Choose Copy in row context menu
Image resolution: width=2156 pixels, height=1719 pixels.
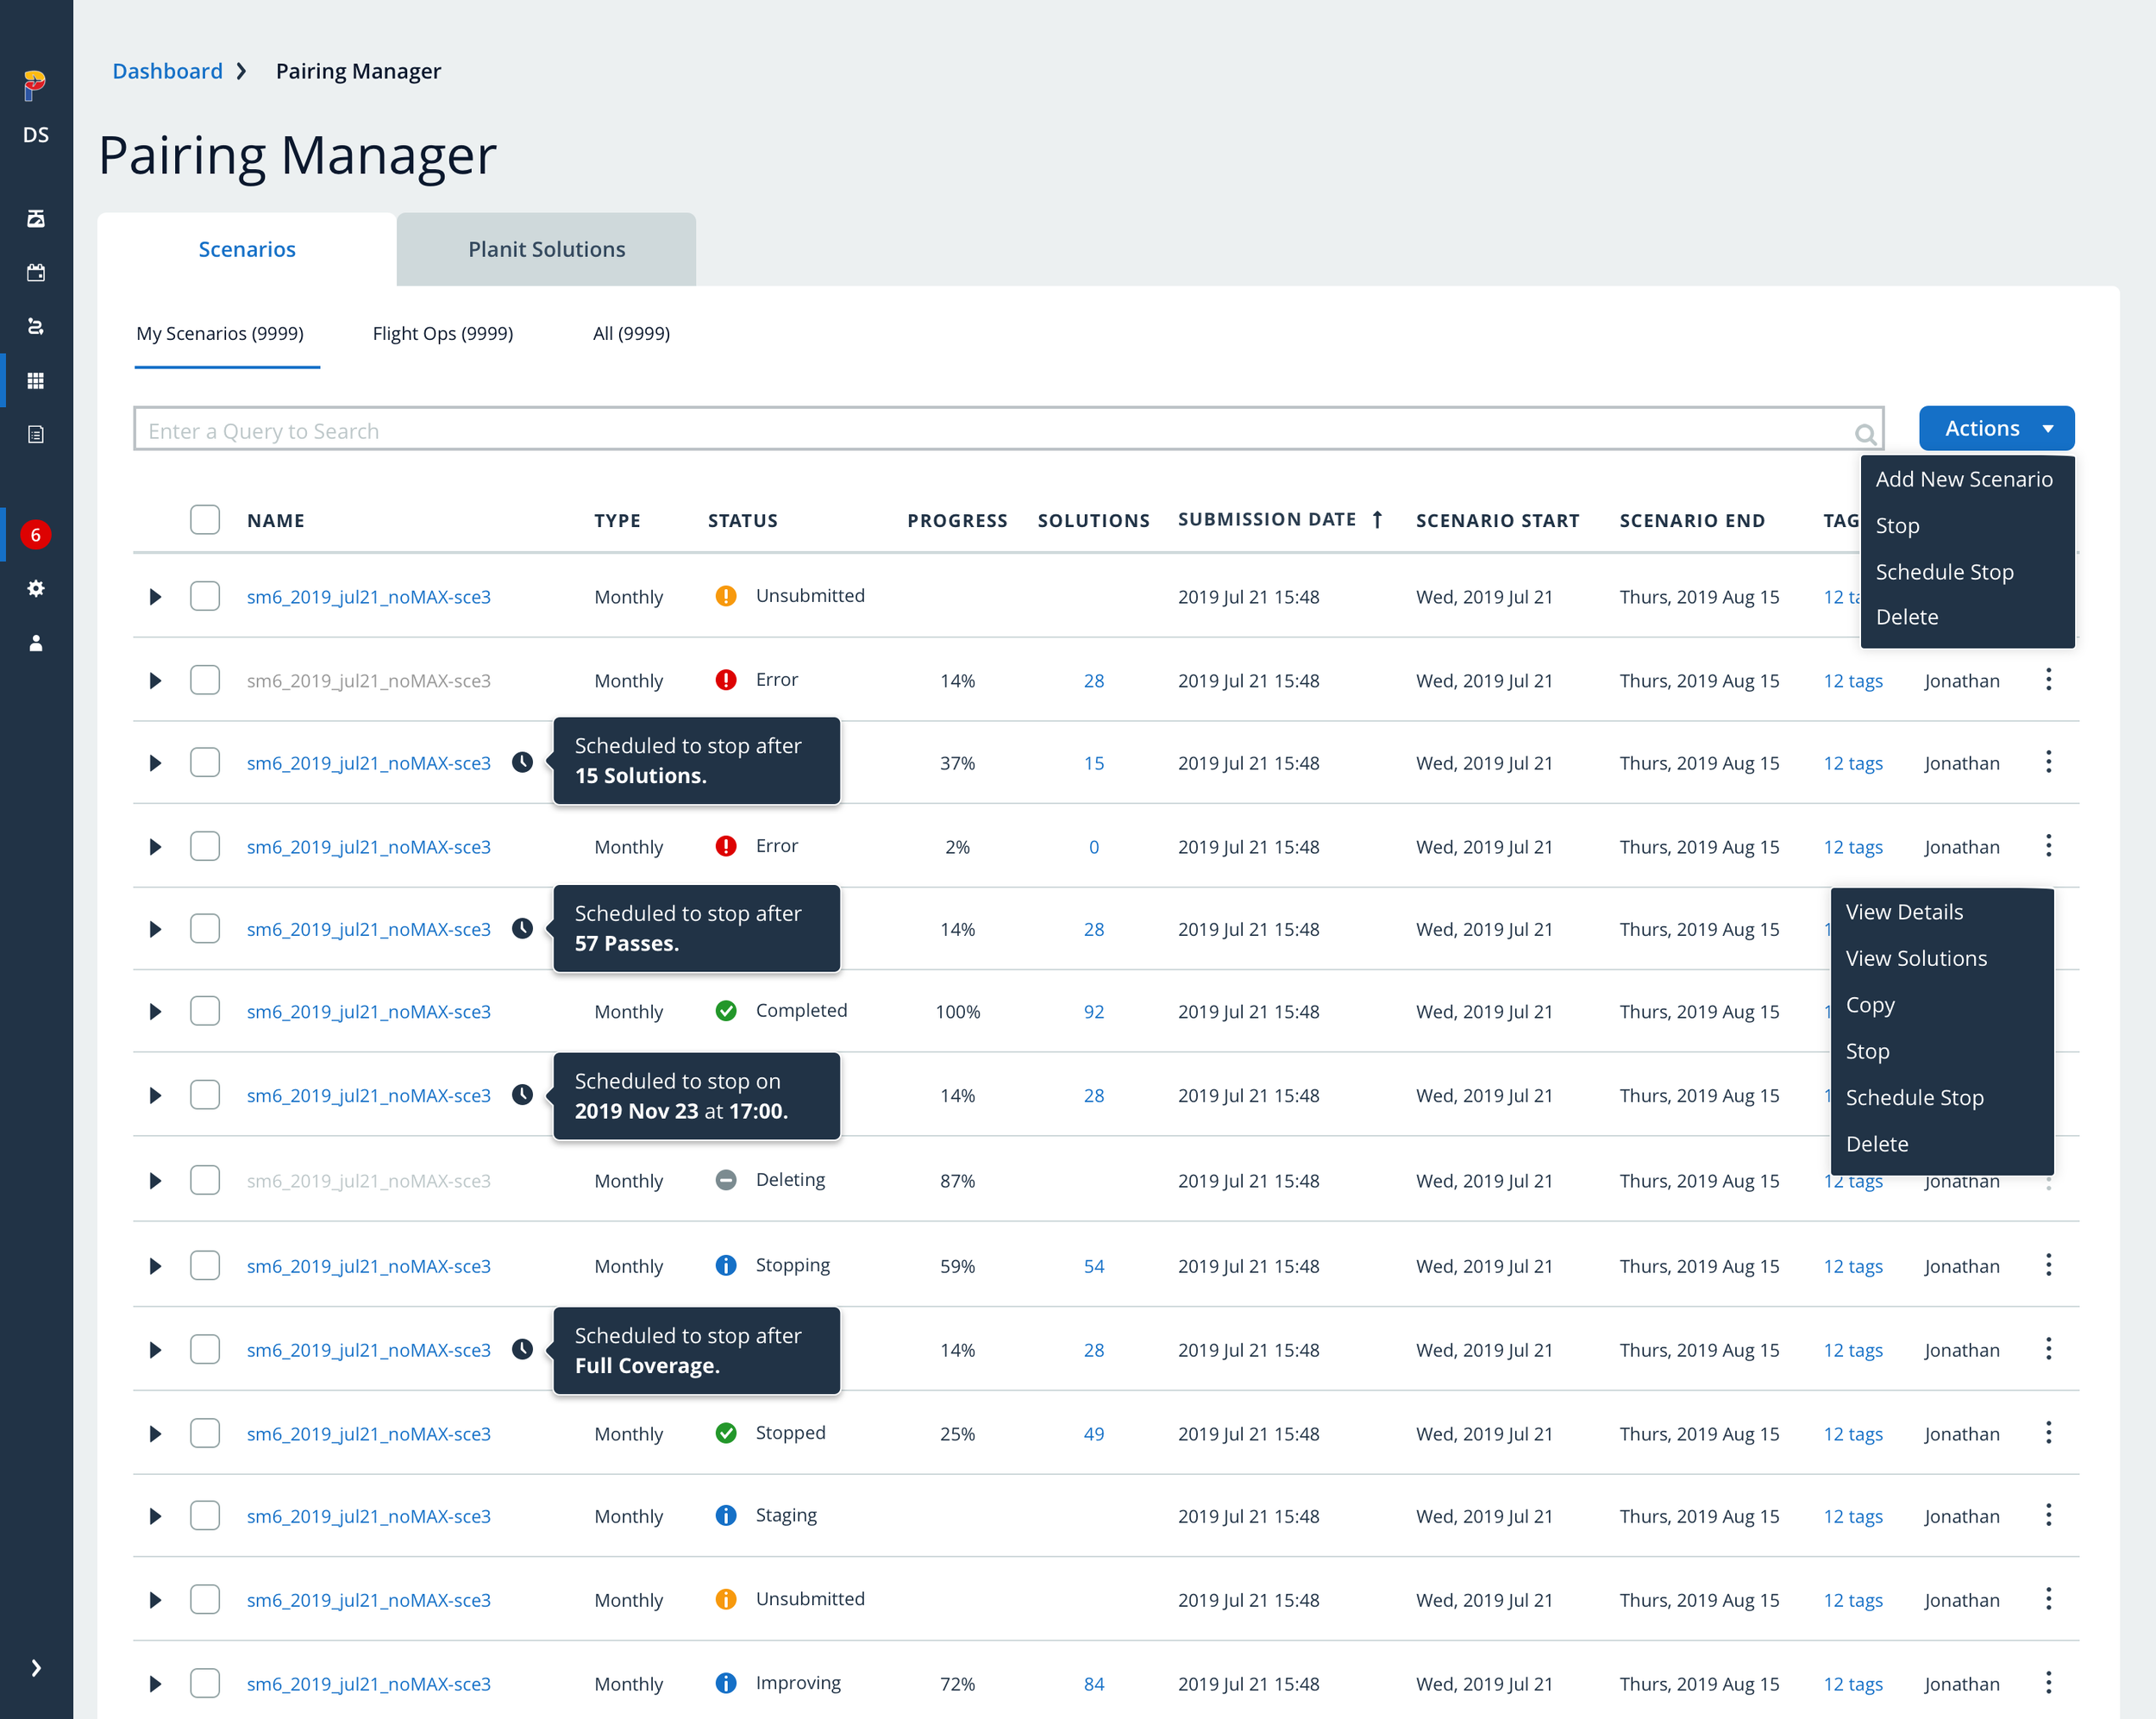[x=1870, y=1004]
